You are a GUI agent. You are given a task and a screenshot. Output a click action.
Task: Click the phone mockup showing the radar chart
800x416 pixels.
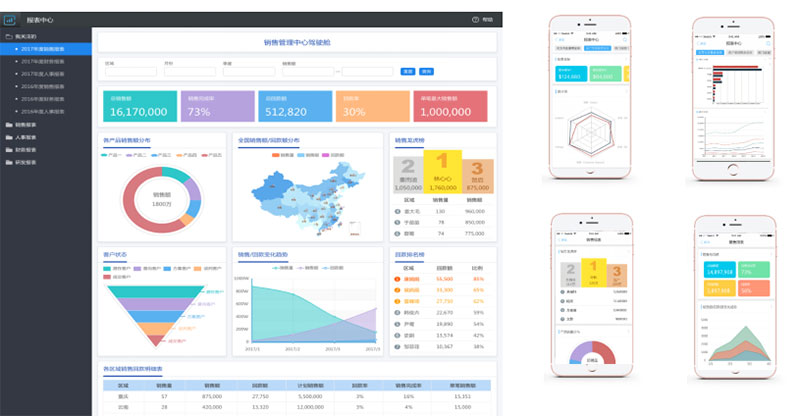(590, 97)
